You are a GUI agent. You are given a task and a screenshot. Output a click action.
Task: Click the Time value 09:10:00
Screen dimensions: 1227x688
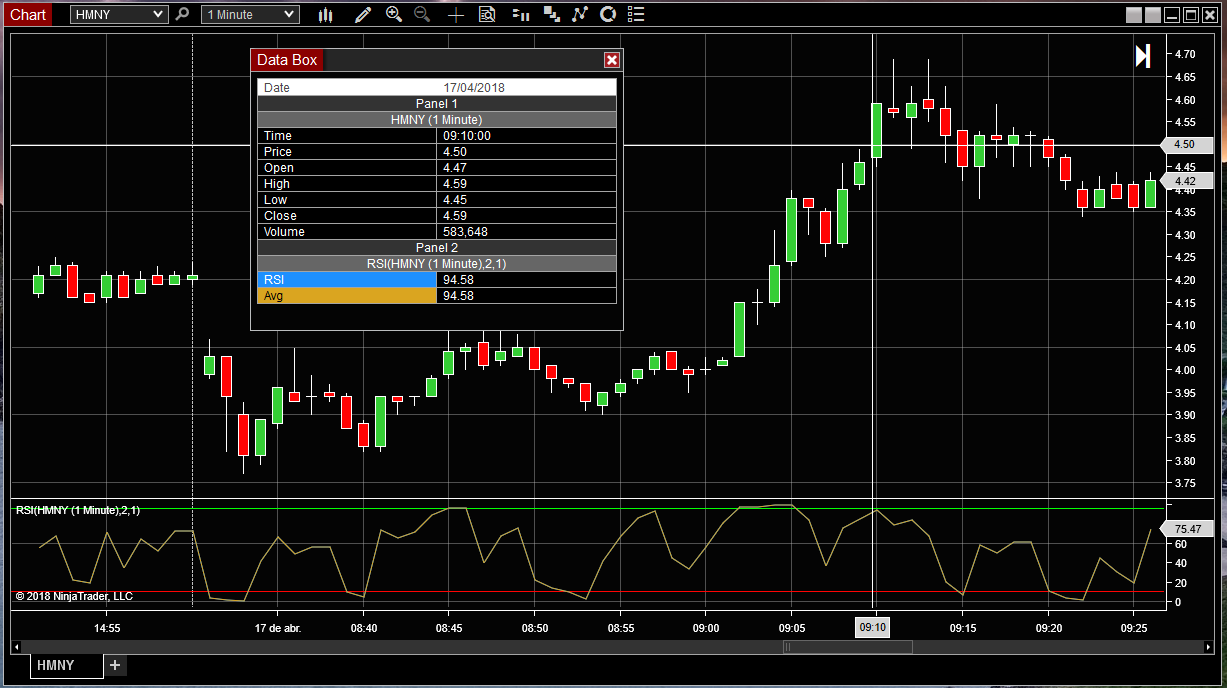[467, 136]
